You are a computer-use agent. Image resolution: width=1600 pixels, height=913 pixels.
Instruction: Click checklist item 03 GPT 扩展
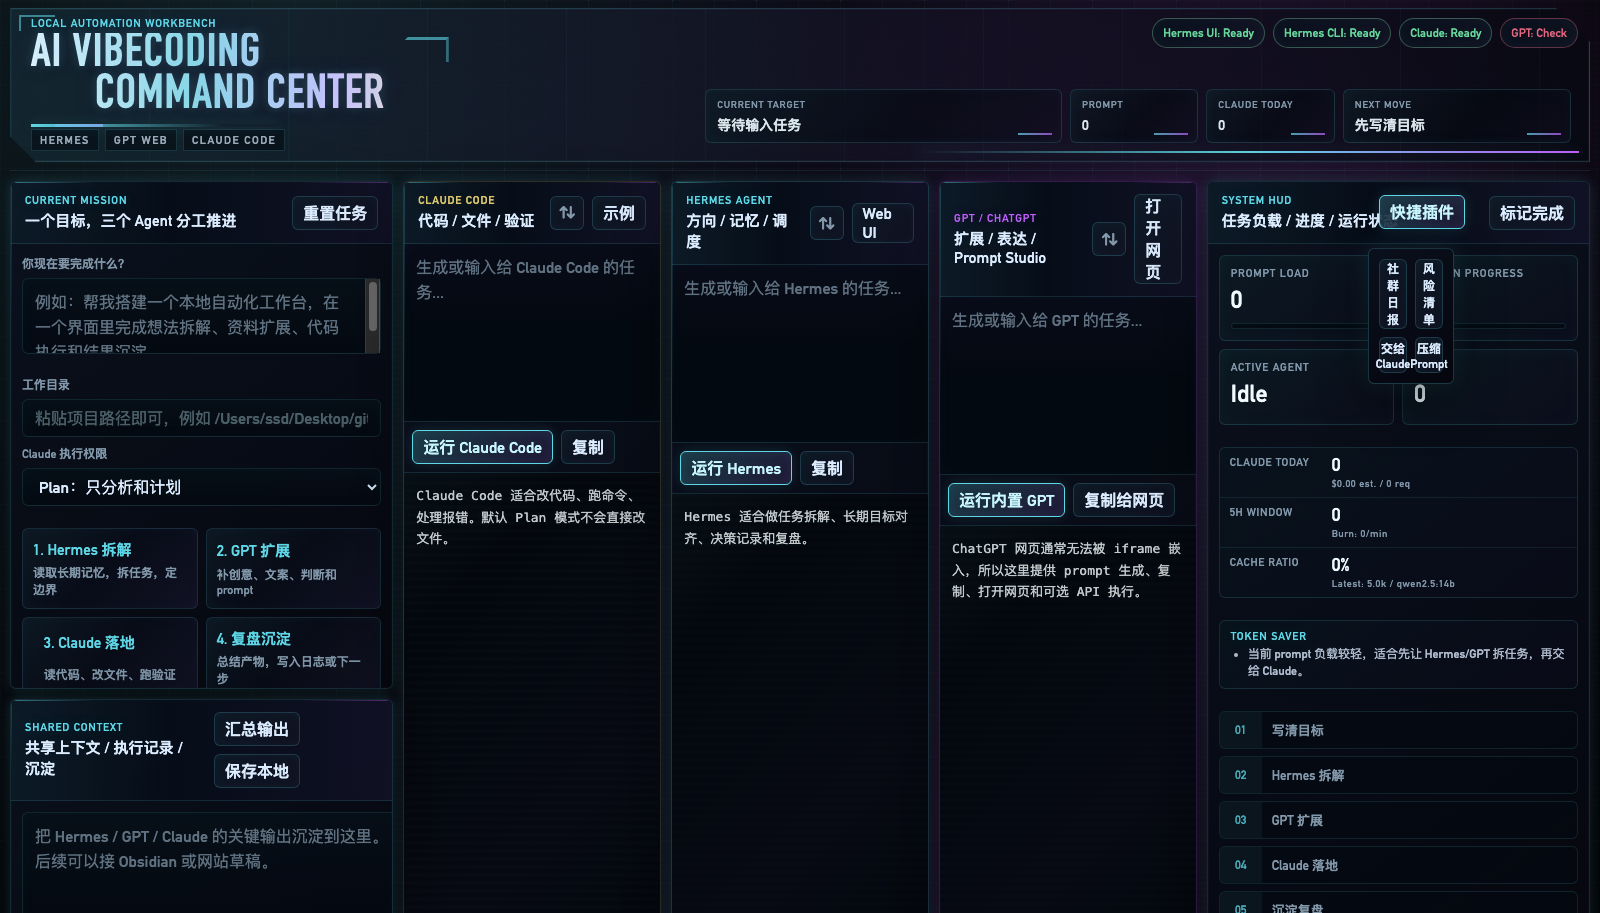1398,820
